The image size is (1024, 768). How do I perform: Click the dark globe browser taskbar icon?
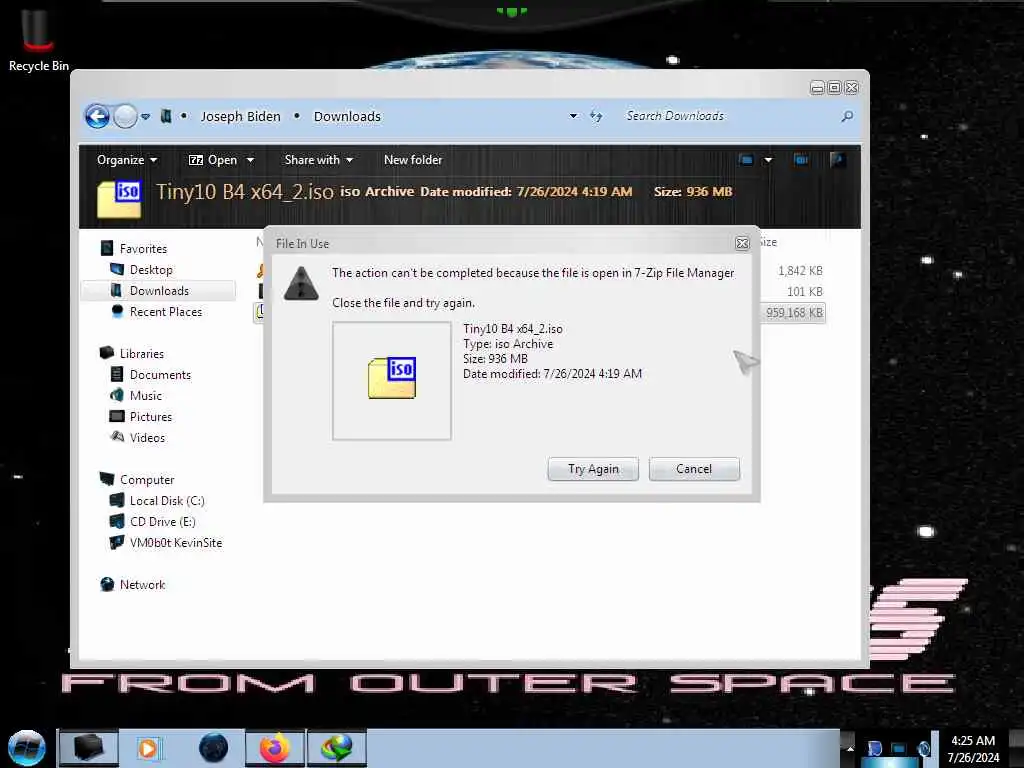pos(214,748)
